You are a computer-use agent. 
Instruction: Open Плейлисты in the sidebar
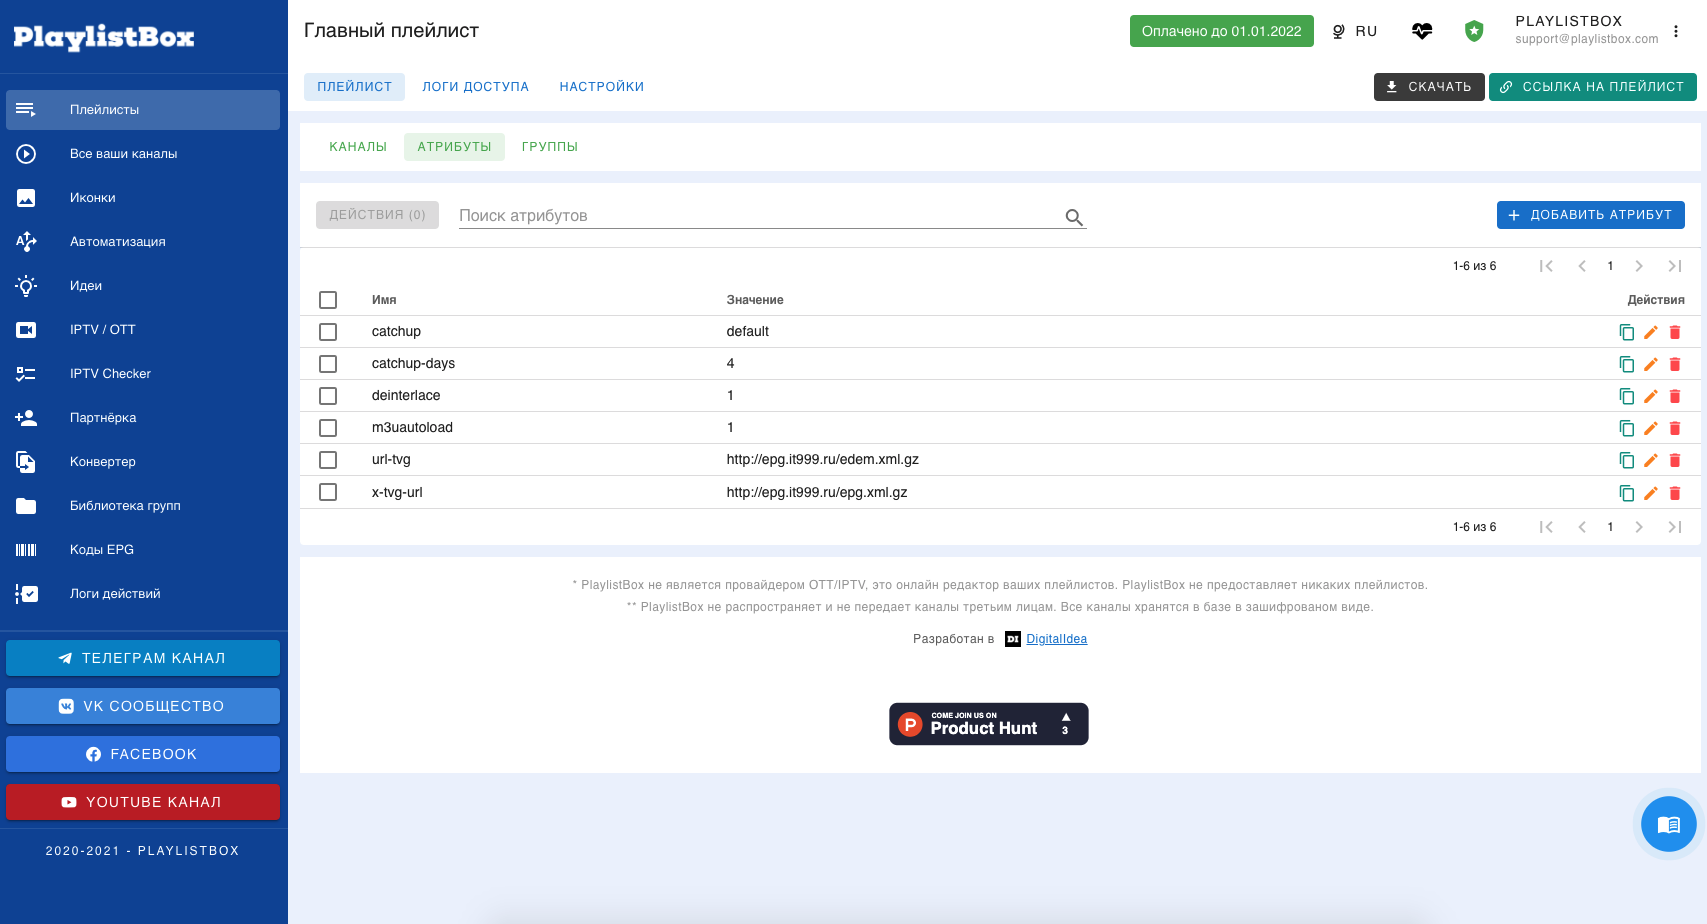tap(143, 110)
